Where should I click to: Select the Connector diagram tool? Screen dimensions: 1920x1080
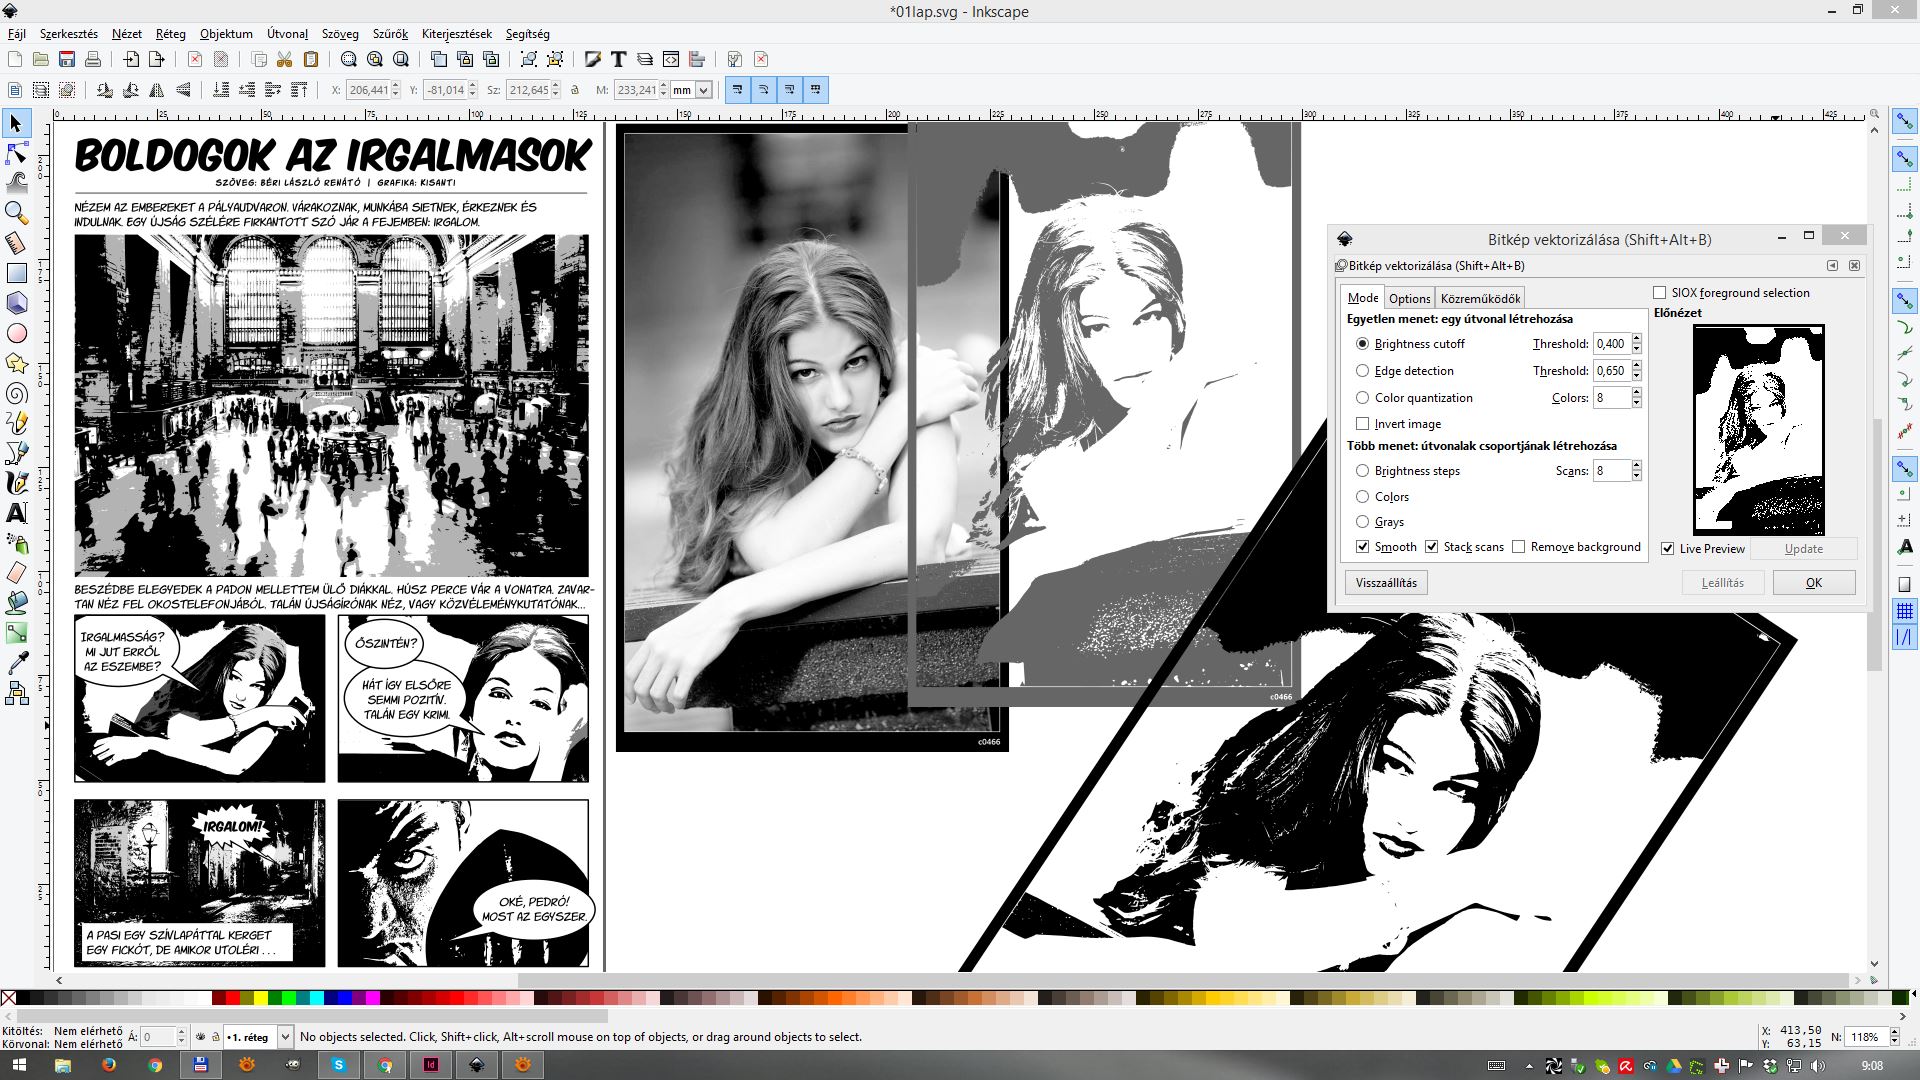coord(16,693)
